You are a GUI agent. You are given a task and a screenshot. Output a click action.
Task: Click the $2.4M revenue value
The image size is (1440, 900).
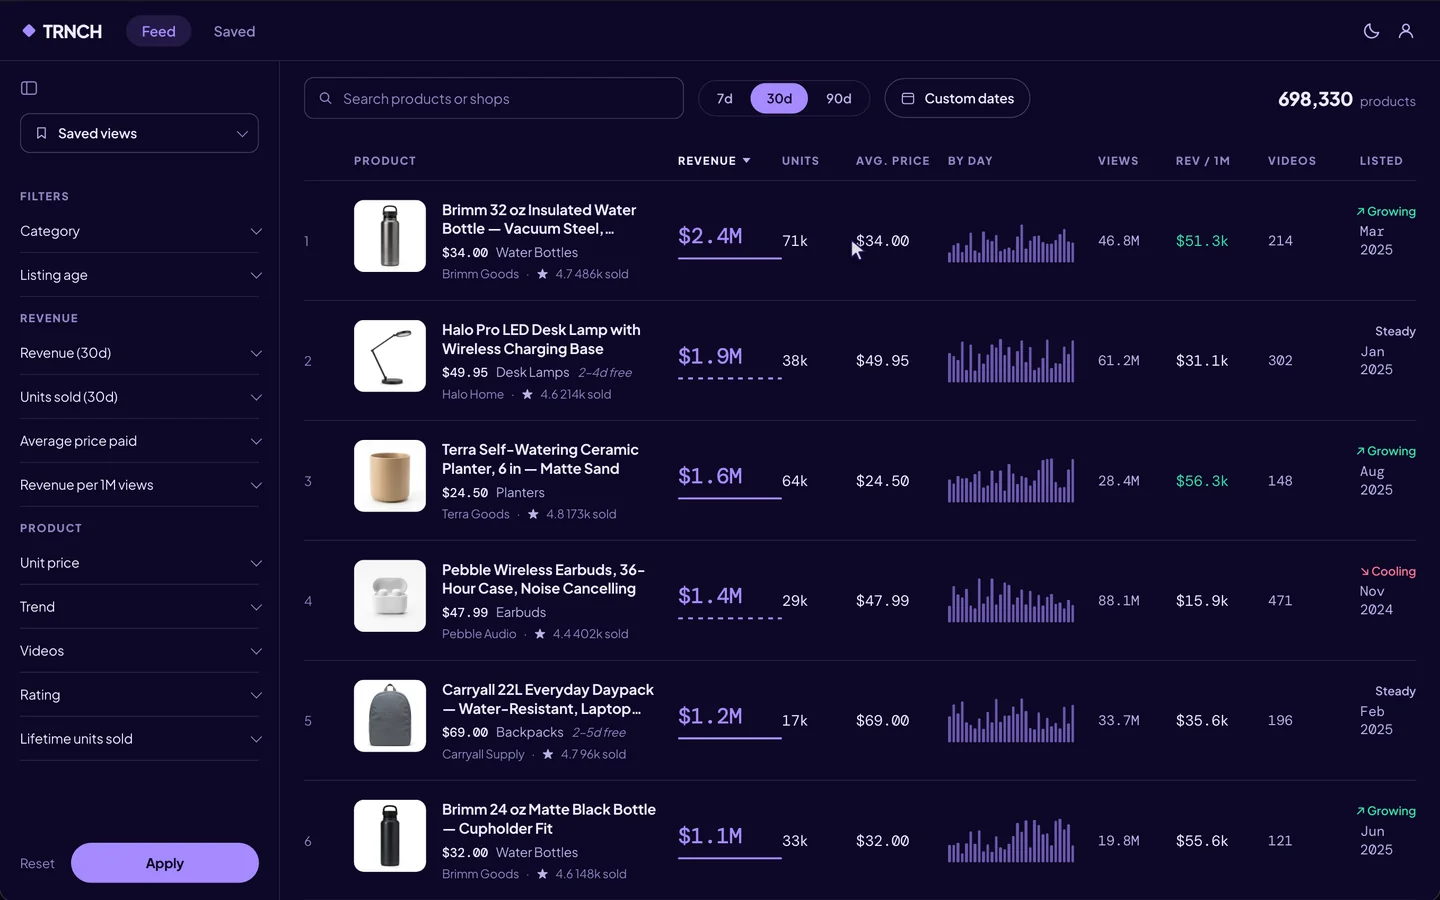710,236
